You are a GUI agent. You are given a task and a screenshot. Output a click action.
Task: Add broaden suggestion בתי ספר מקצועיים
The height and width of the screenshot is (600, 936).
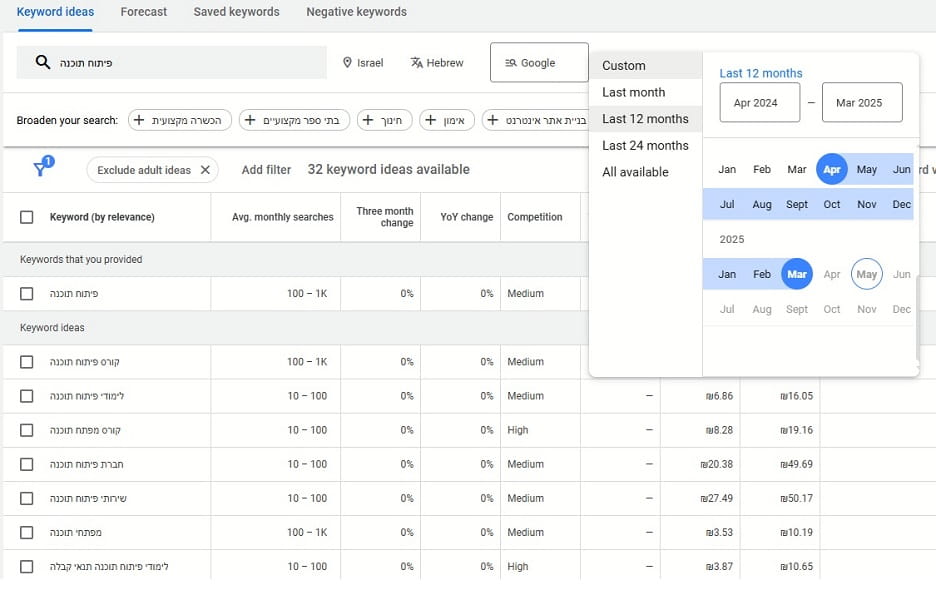[x=294, y=120]
